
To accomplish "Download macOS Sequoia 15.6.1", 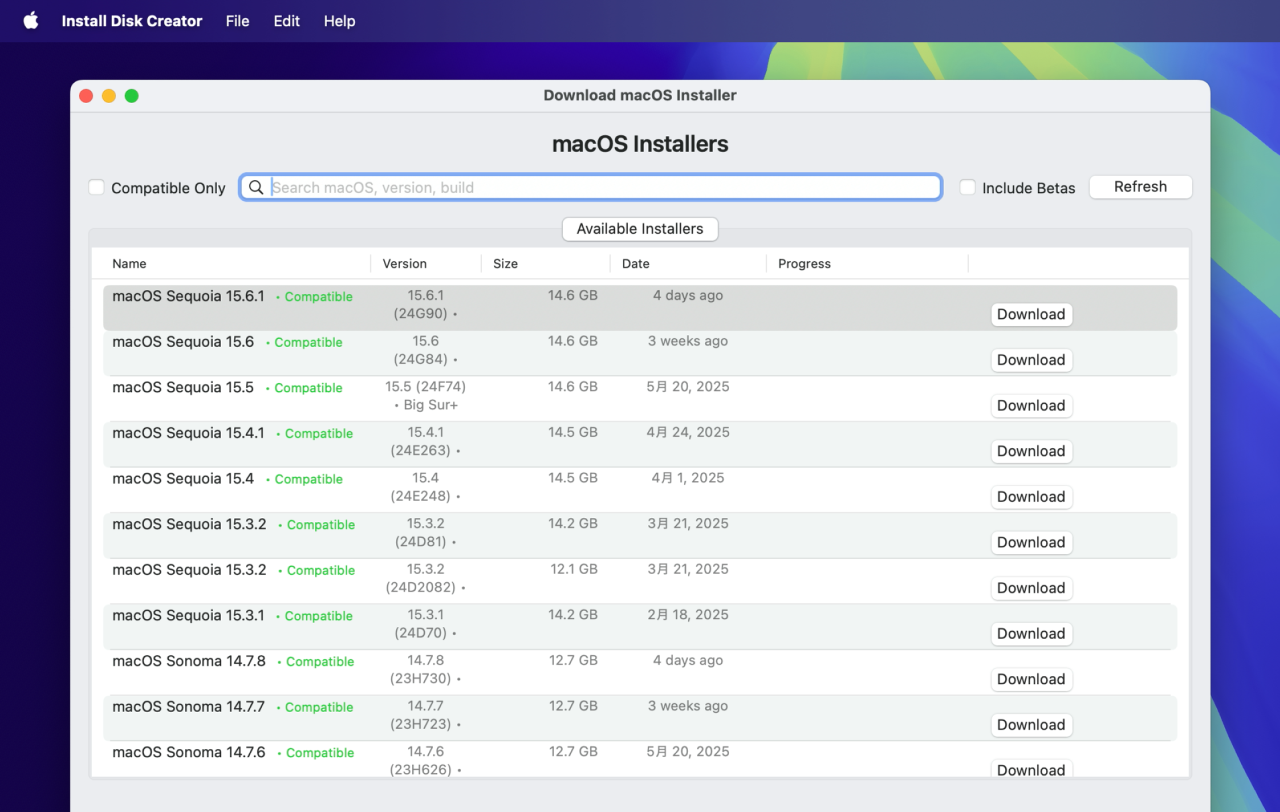I will point(1031,314).
